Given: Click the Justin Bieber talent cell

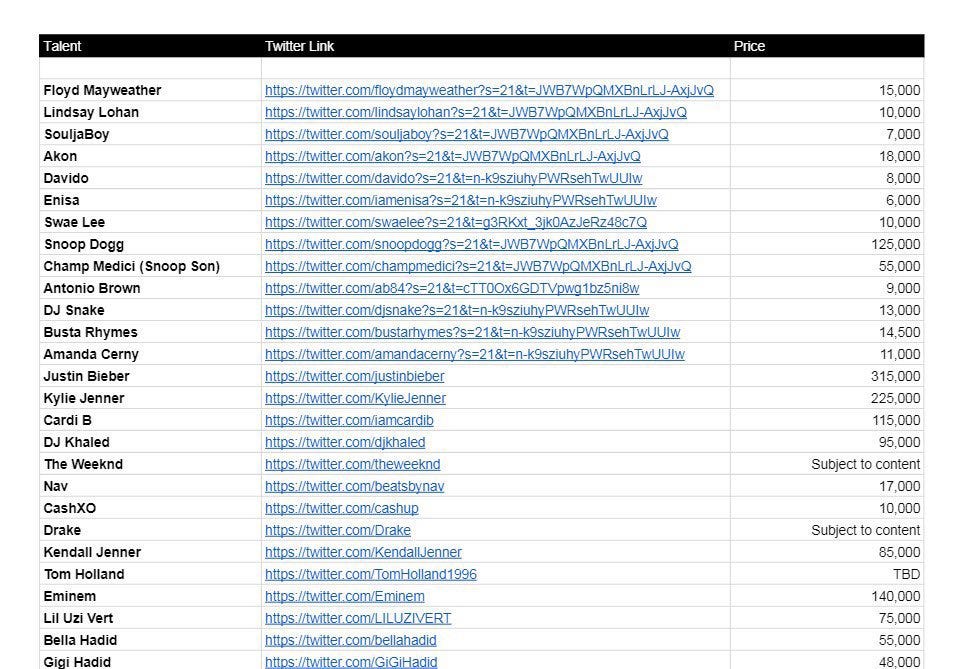Looking at the screenshot, I should pyautogui.click(x=150, y=377).
